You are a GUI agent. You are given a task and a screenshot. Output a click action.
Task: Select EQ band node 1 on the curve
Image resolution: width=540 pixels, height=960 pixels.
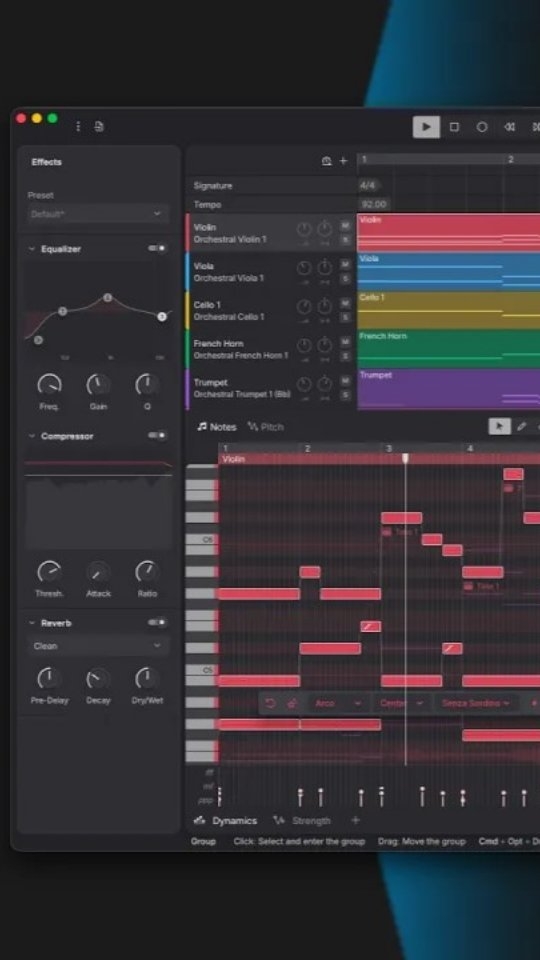pos(62,311)
